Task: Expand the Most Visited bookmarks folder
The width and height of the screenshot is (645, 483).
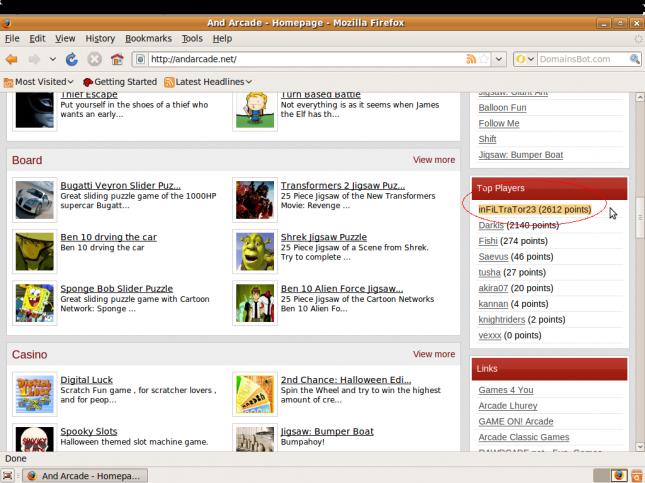Action: (x=39, y=82)
